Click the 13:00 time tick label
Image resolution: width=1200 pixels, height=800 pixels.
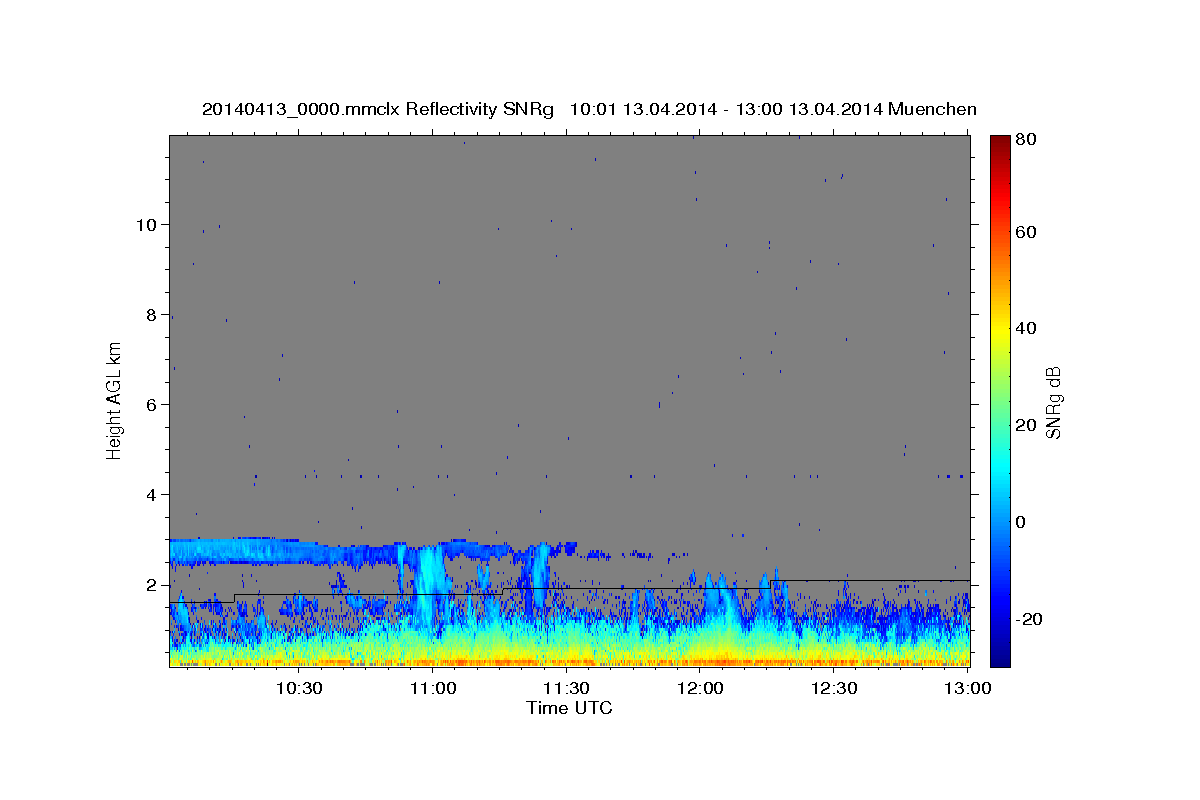point(967,688)
